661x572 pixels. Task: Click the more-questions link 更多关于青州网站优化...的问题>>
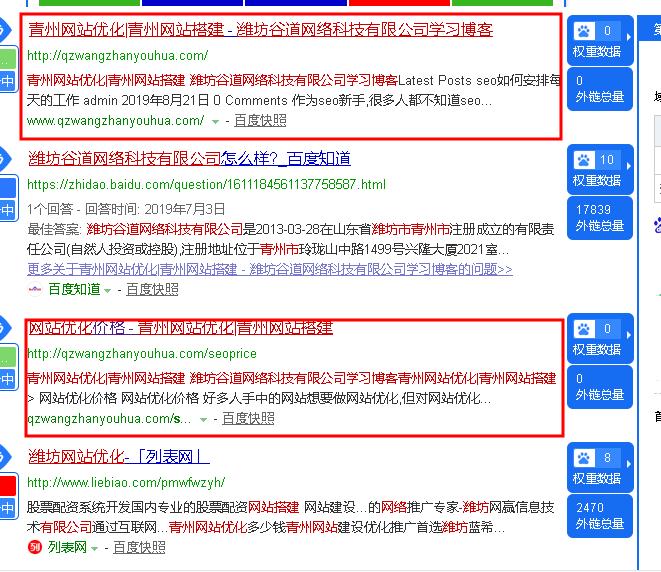click(x=270, y=269)
